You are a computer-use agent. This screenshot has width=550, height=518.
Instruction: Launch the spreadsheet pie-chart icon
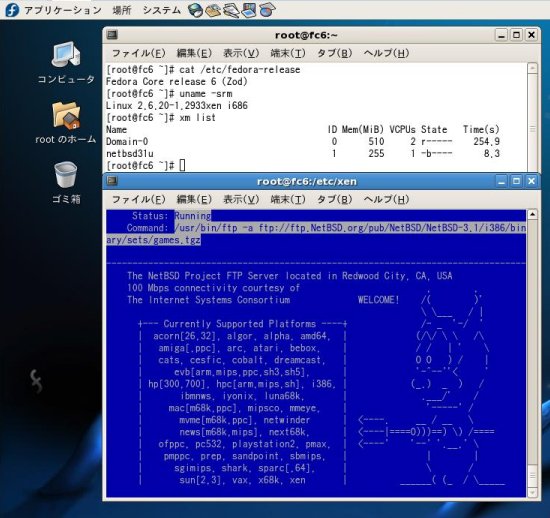267,10
